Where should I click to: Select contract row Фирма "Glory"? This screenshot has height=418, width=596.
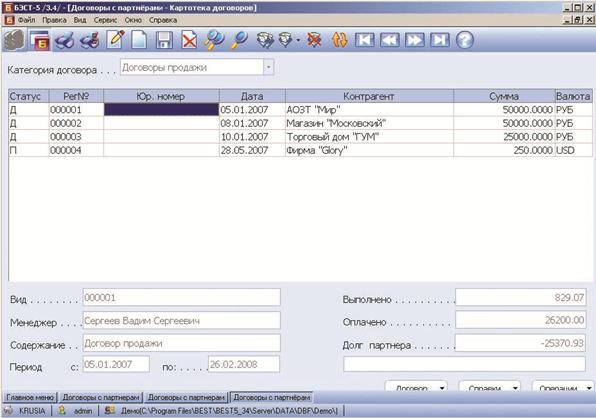(300, 150)
